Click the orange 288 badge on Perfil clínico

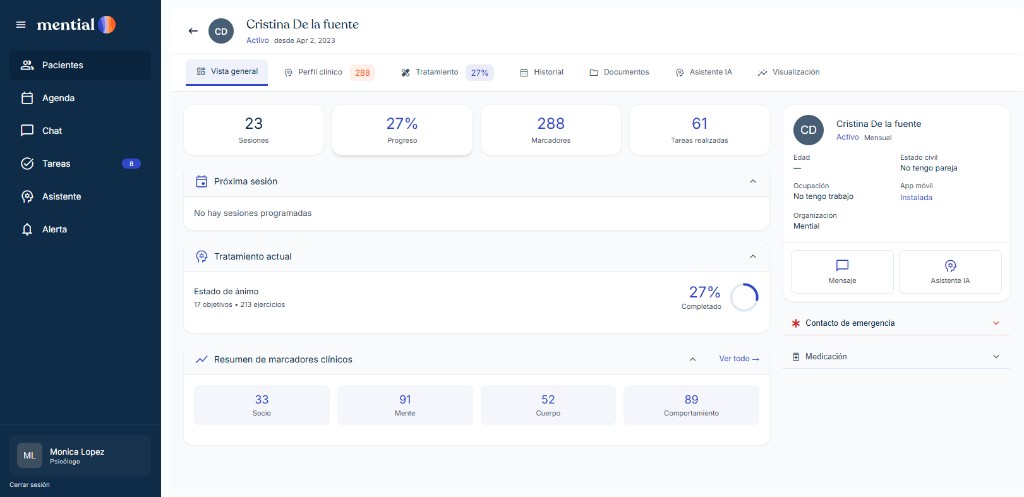tap(362, 72)
